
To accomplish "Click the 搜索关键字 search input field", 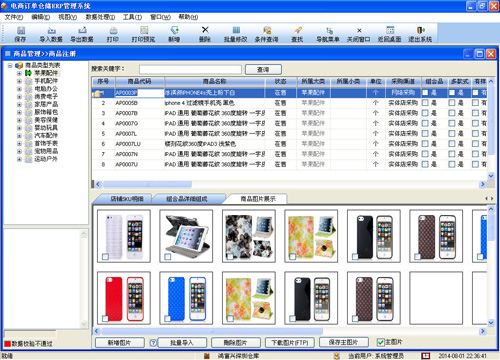I will click(x=190, y=69).
